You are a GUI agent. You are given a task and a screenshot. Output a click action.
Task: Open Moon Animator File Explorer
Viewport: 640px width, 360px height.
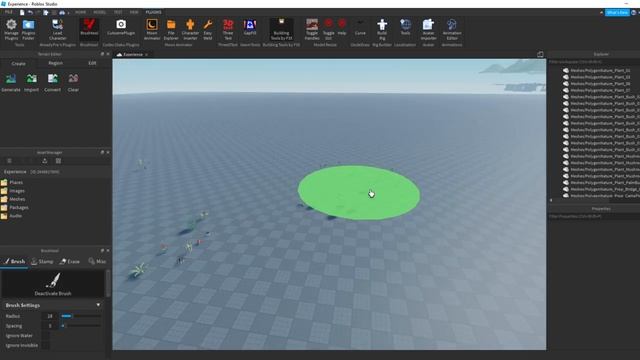(171, 29)
